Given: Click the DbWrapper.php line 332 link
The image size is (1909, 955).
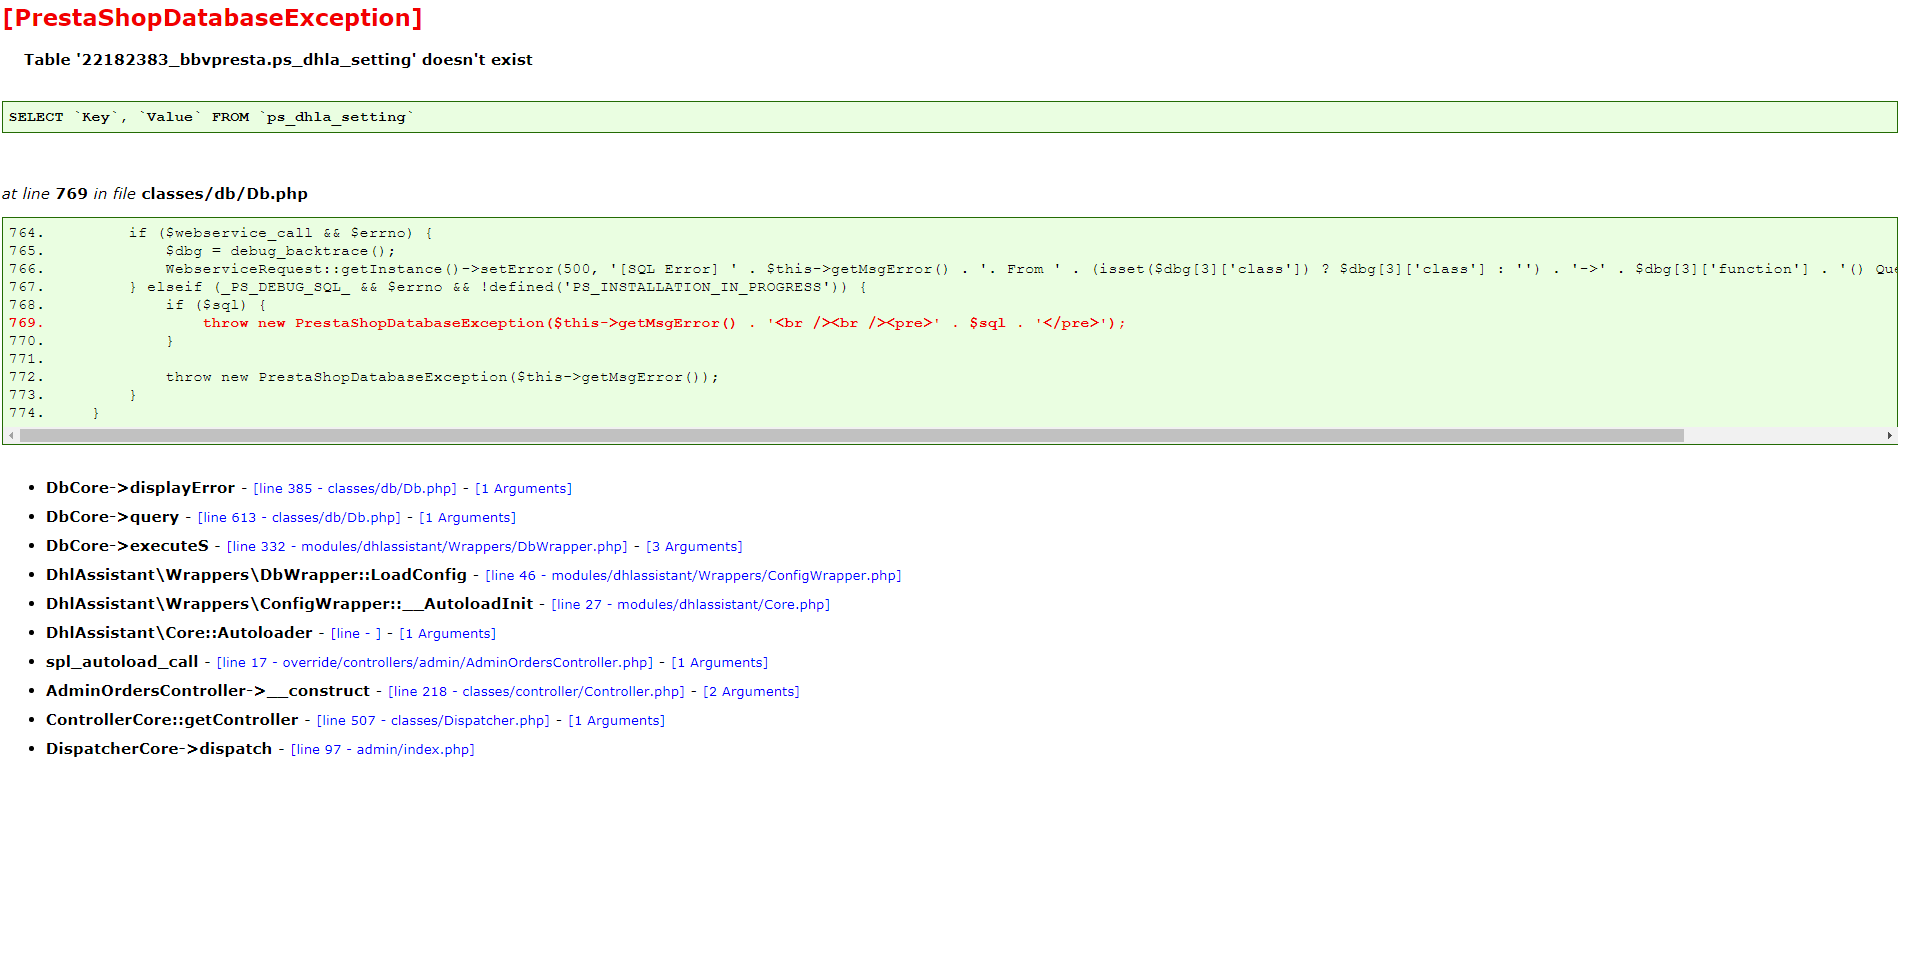Looking at the screenshot, I should (427, 547).
